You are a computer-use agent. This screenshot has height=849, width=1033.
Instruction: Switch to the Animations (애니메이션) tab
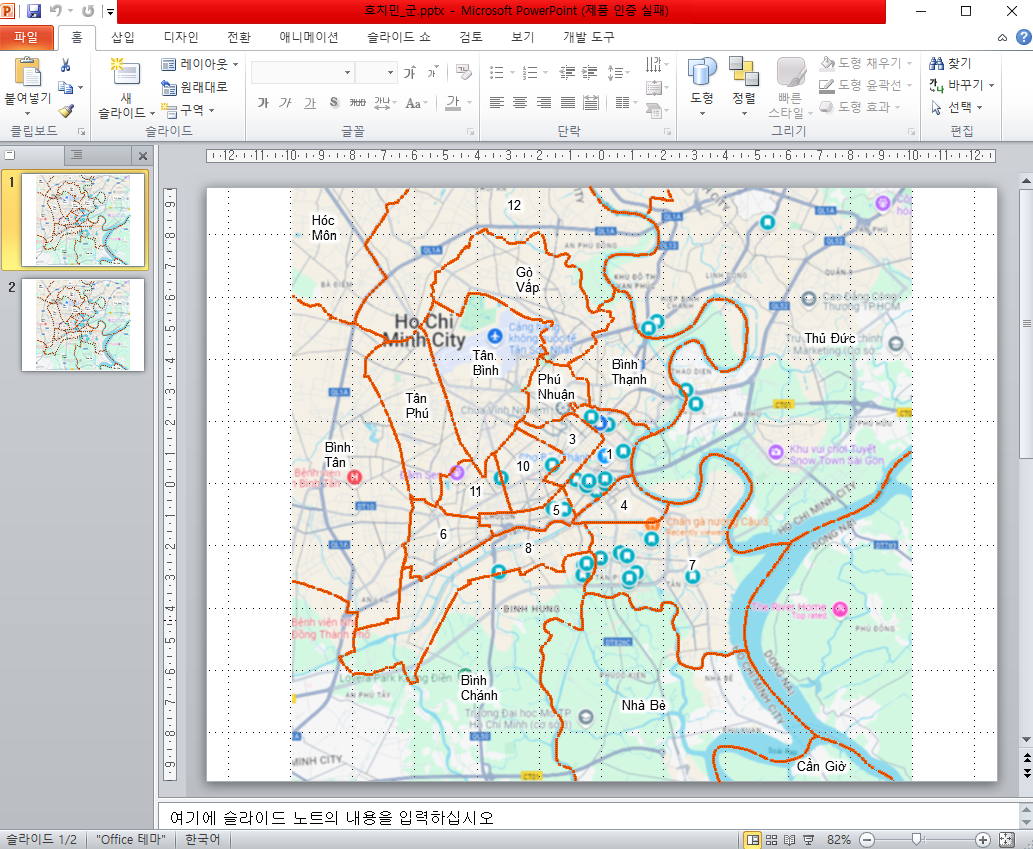tap(308, 38)
